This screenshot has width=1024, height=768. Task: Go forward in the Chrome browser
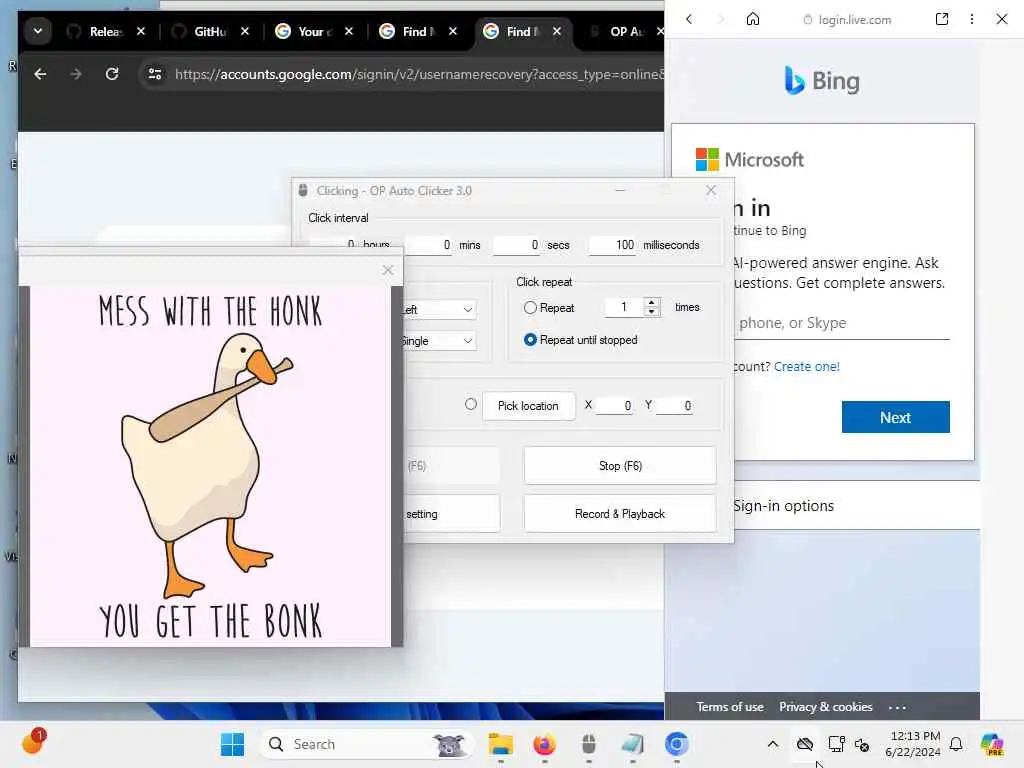[x=76, y=74]
